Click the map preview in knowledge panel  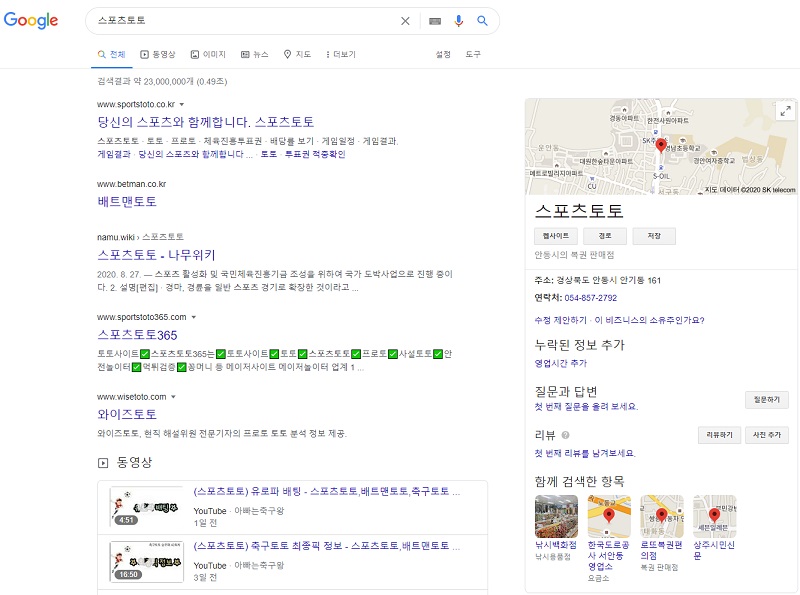coord(661,147)
